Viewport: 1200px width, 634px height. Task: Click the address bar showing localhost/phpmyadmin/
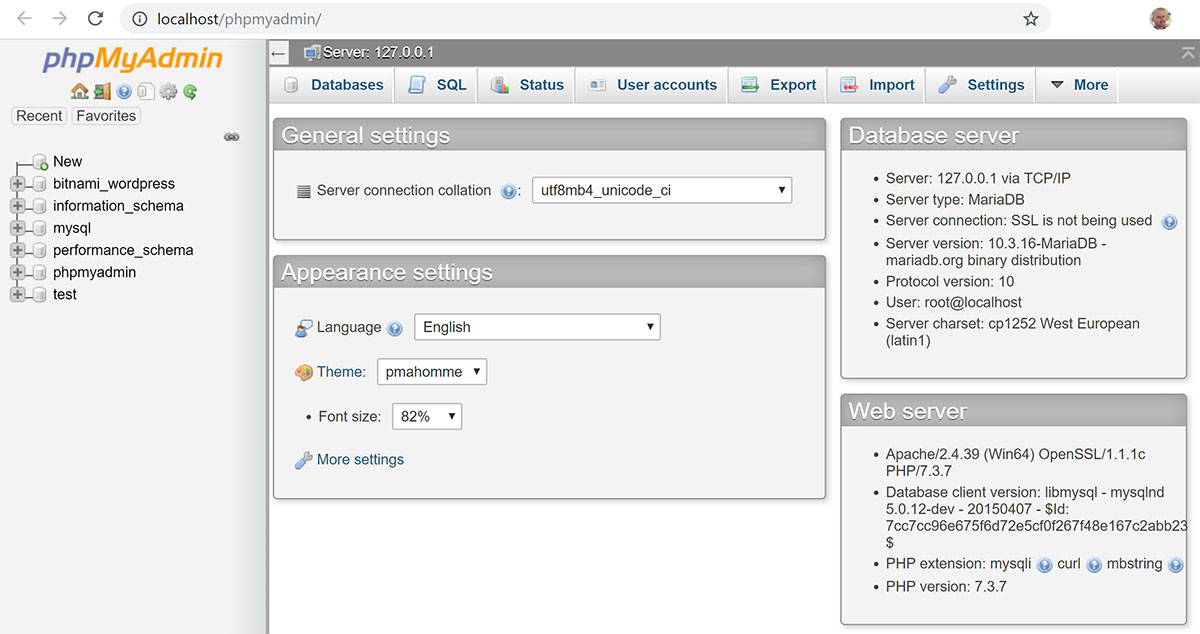tap(585, 19)
